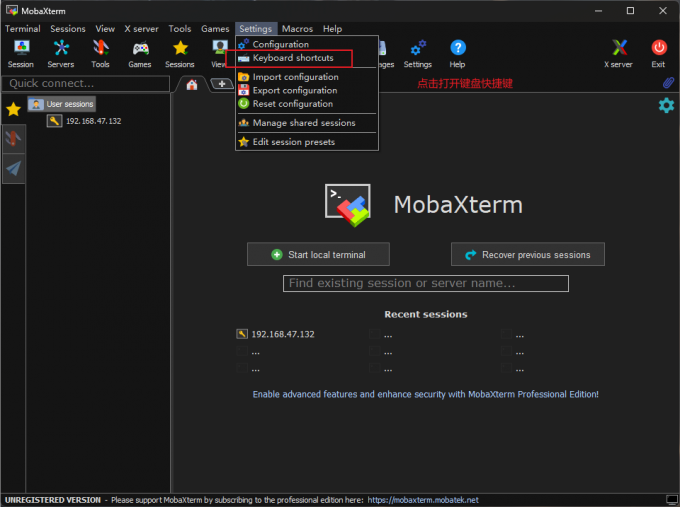The height and width of the screenshot is (507, 680).
Task: Open the Tools menu
Action: click(180, 29)
